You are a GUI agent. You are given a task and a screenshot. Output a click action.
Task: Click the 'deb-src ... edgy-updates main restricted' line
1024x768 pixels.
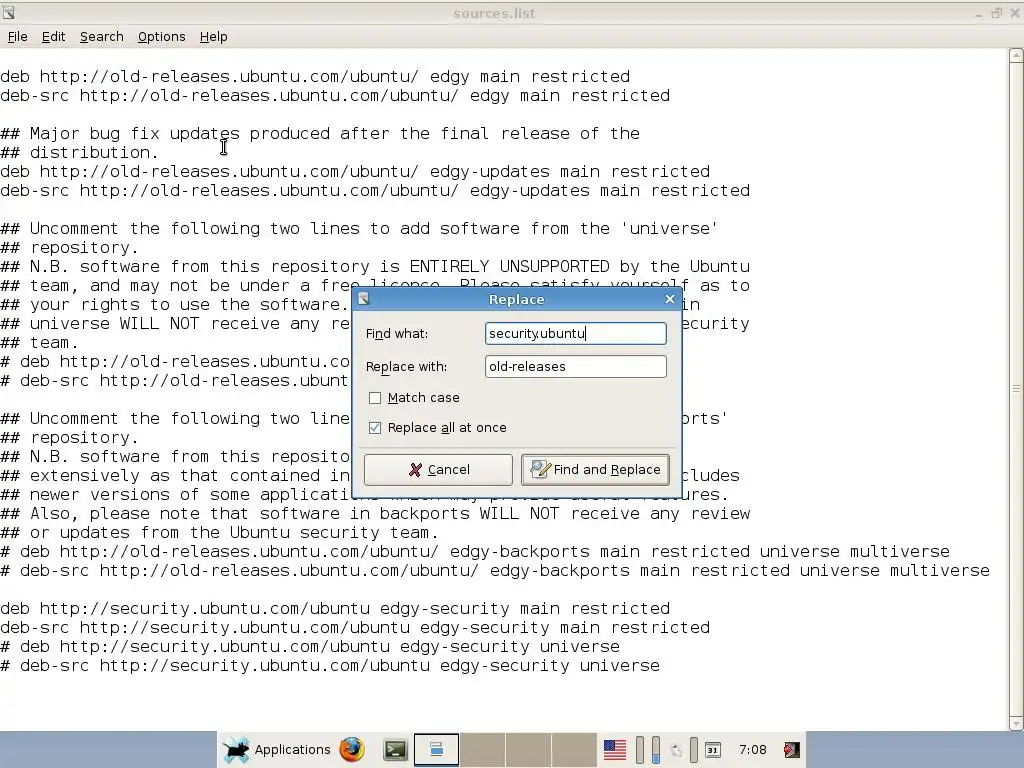tap(375, 191)
